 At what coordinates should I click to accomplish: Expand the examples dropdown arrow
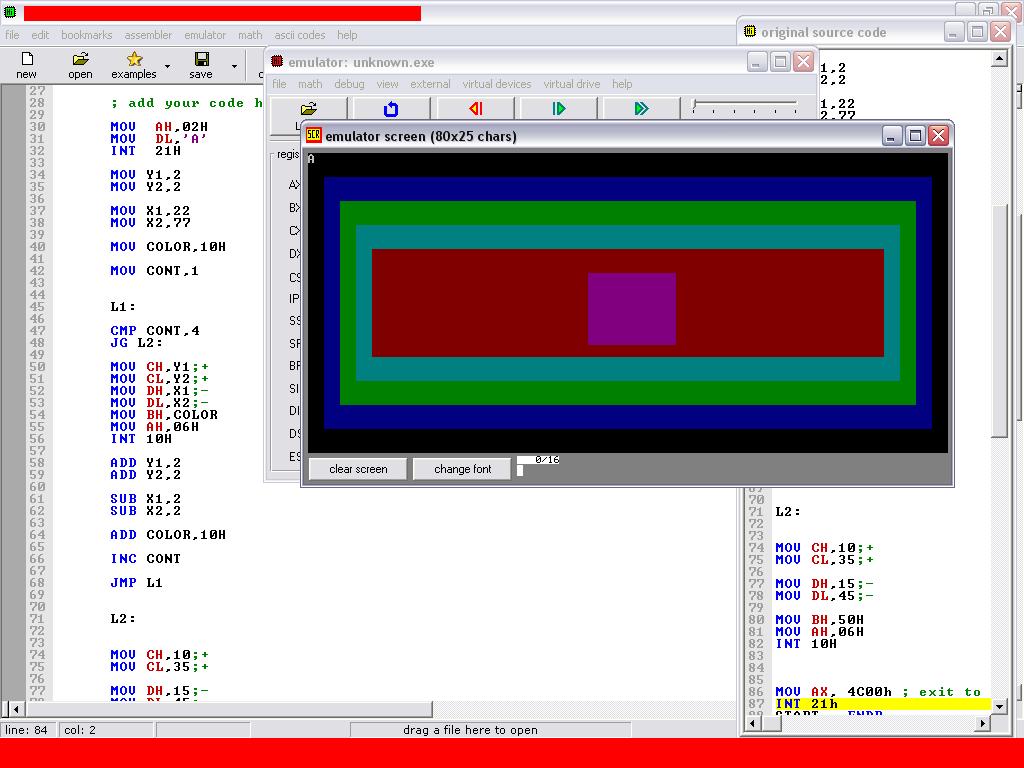point(167,67)
